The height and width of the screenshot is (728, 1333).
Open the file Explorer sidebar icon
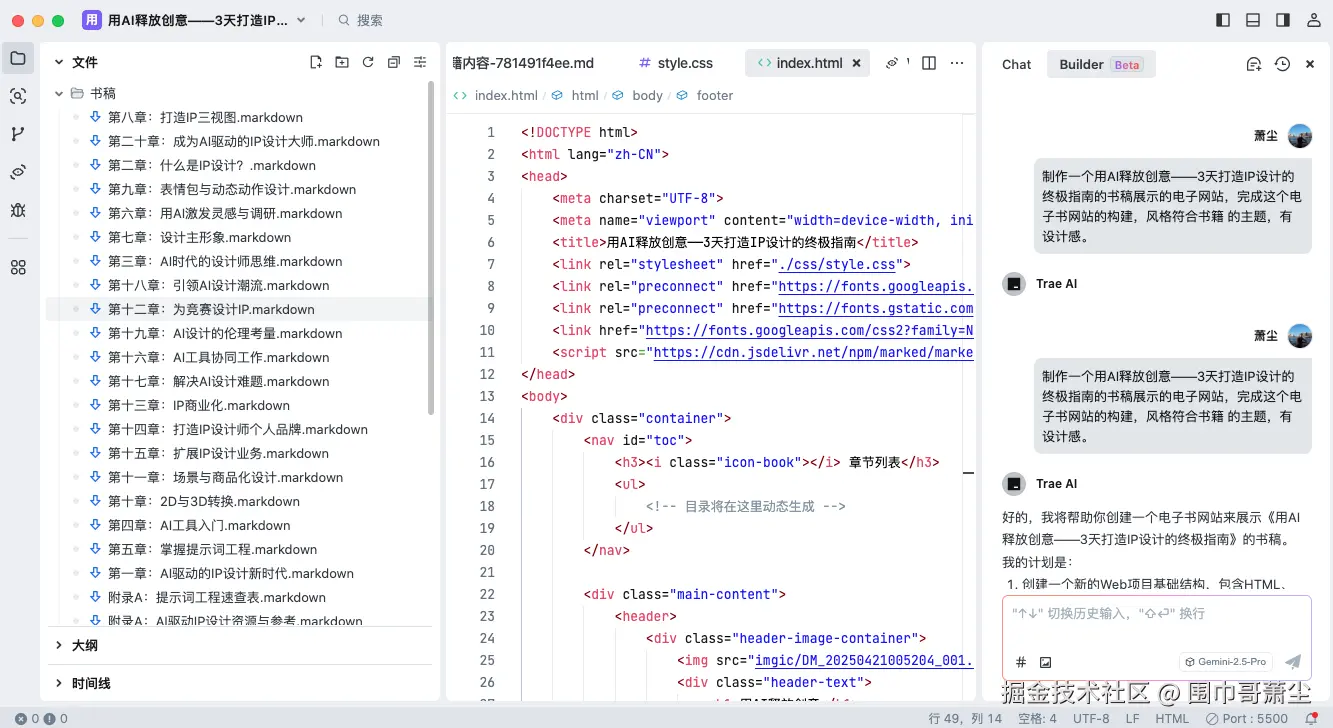tap(18, 58)
